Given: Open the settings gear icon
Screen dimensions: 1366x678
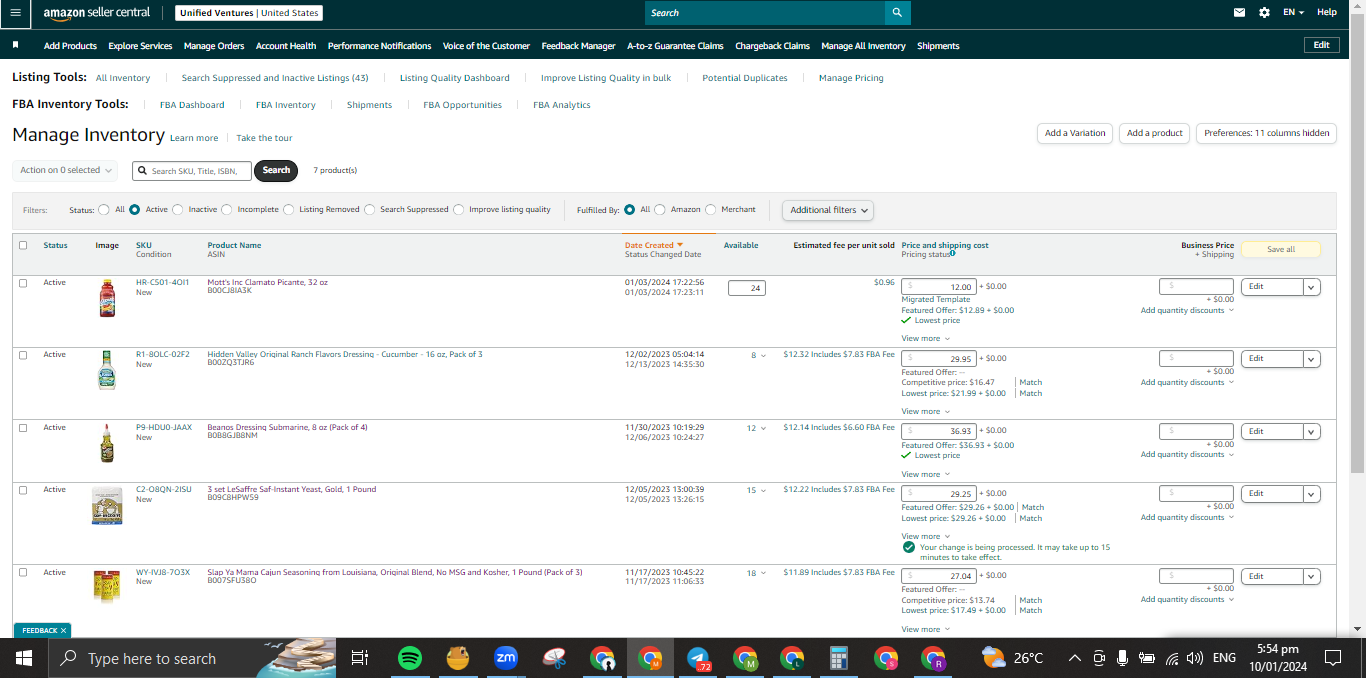Looking at the screenshot, I should click(1264, 13).
